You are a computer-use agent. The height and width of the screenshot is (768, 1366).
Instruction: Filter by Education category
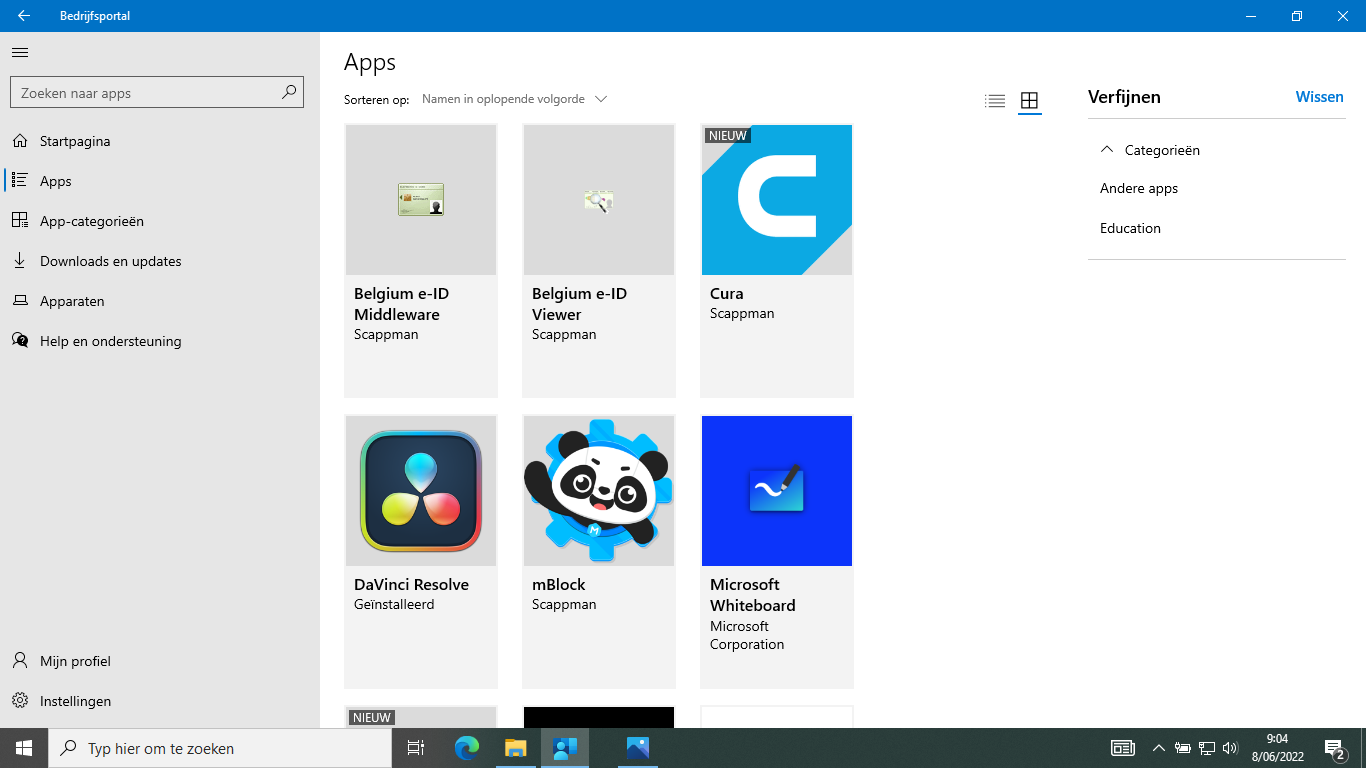1130,228
